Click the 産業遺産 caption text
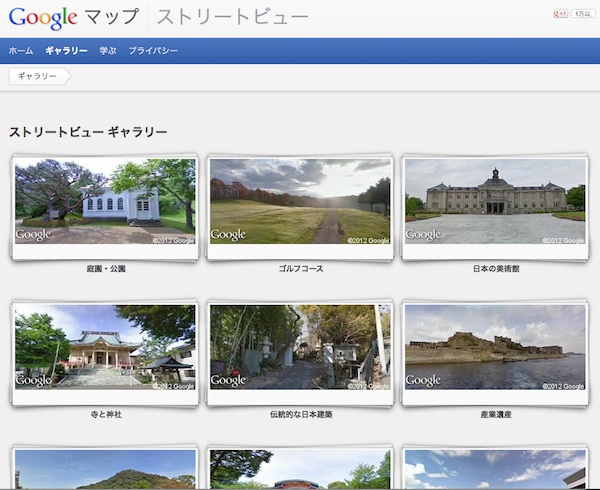This screenshot has width=600, height=490. (x=495, y=413)
